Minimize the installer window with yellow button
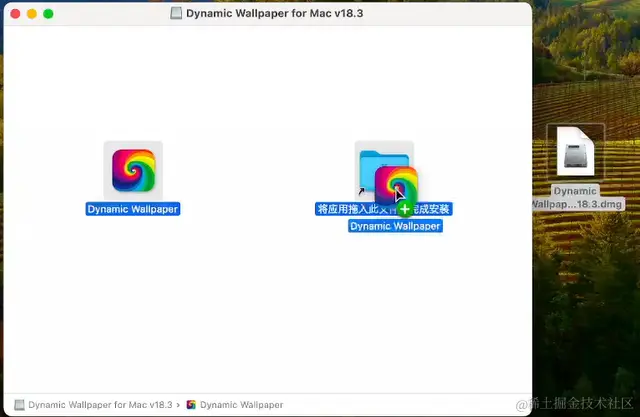This screenshot has height=417, width=640. 32,14
